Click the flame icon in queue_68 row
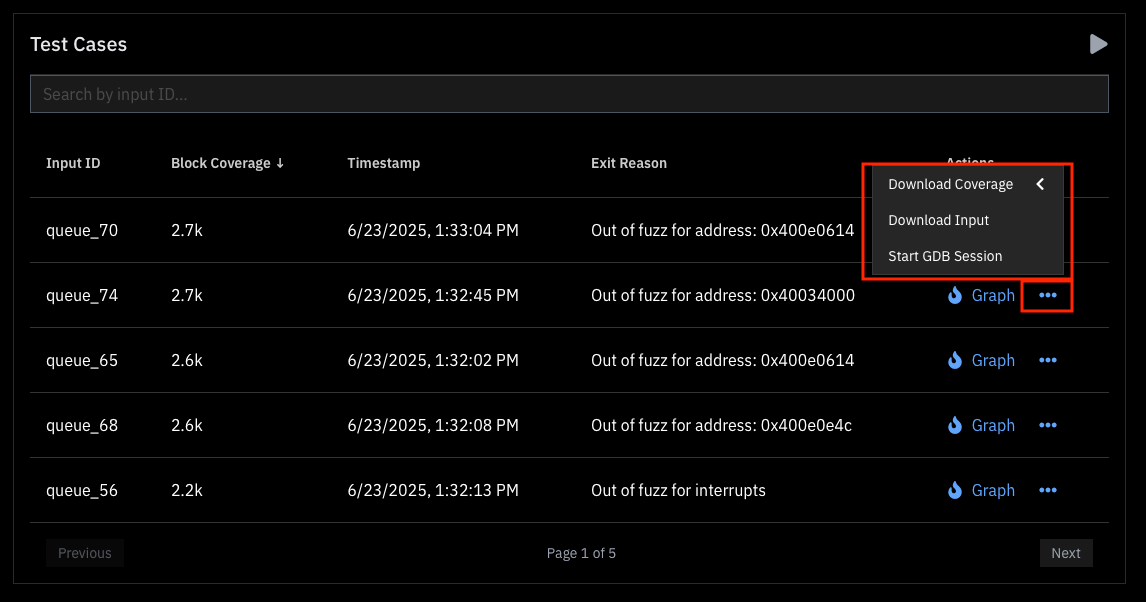This screenshot has height=602, width=1146. coord(955,426)
